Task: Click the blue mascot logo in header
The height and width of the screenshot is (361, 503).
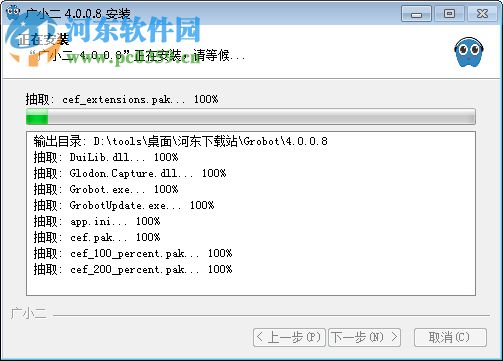Action: coord(469,52)
